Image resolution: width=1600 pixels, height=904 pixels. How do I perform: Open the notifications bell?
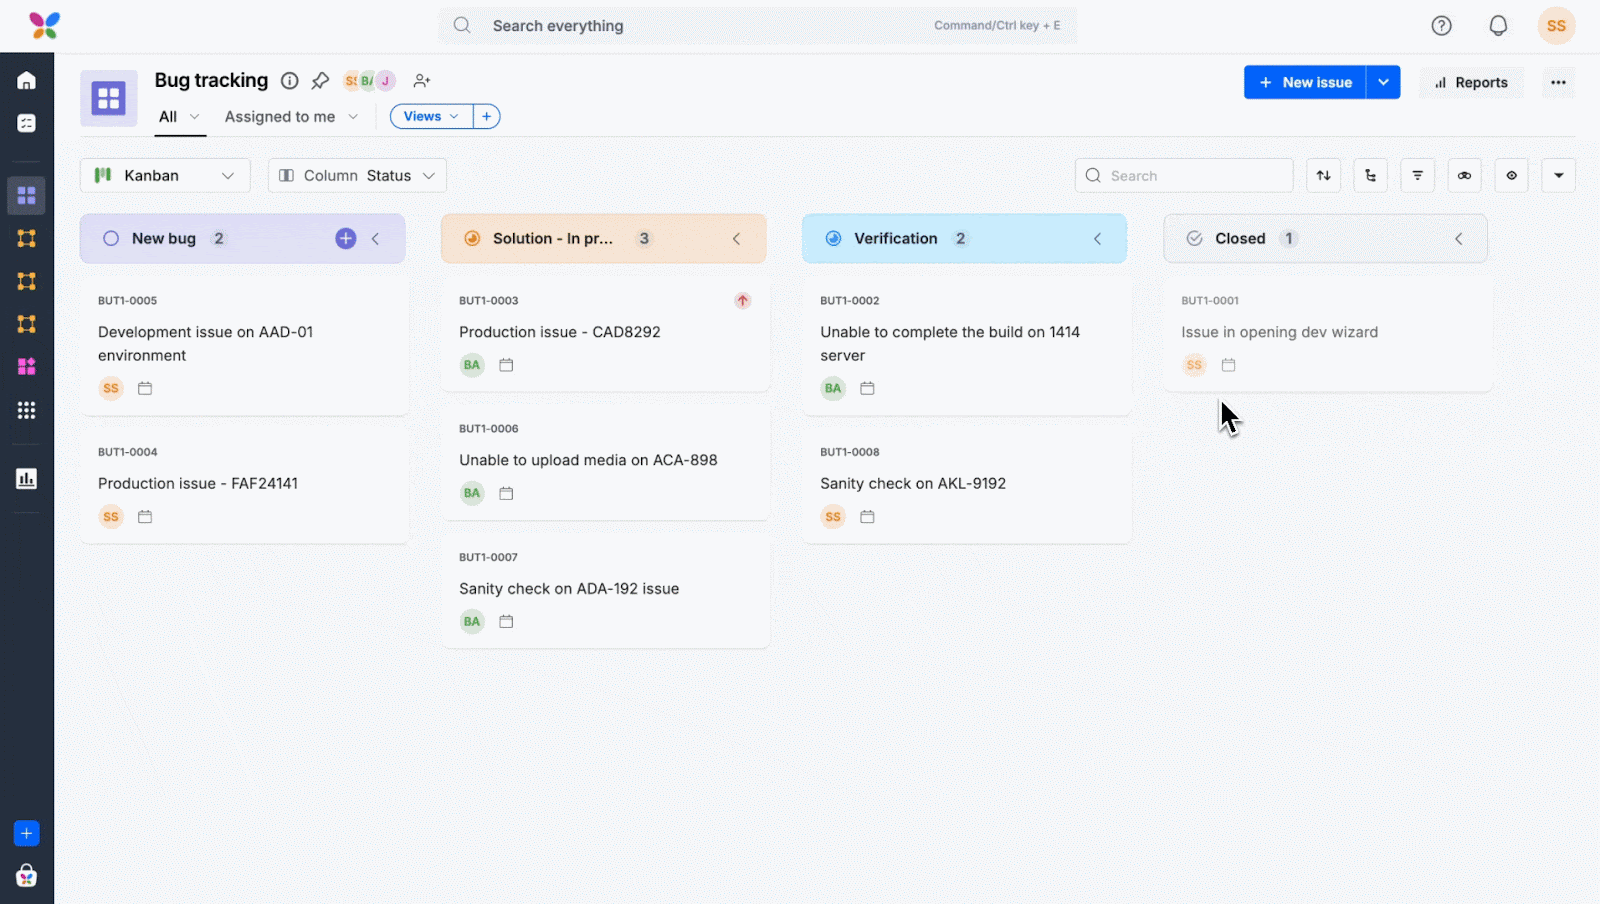click(x=1498, y=26)
